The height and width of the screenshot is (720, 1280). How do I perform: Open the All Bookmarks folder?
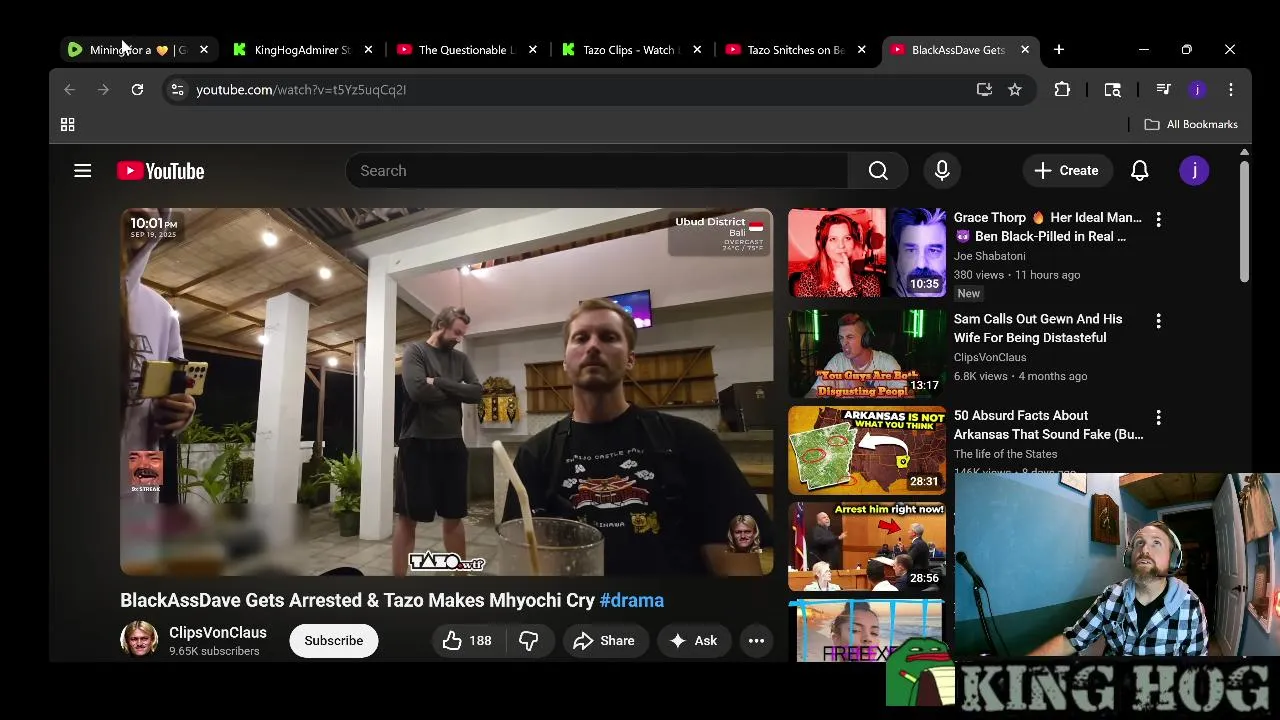coord(1191,125)
